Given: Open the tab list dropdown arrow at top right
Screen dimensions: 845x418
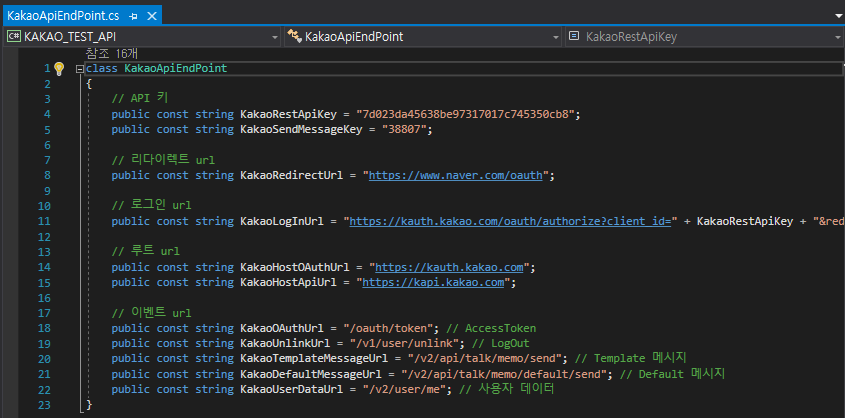Looking at the screenshot, I should 839,16.
